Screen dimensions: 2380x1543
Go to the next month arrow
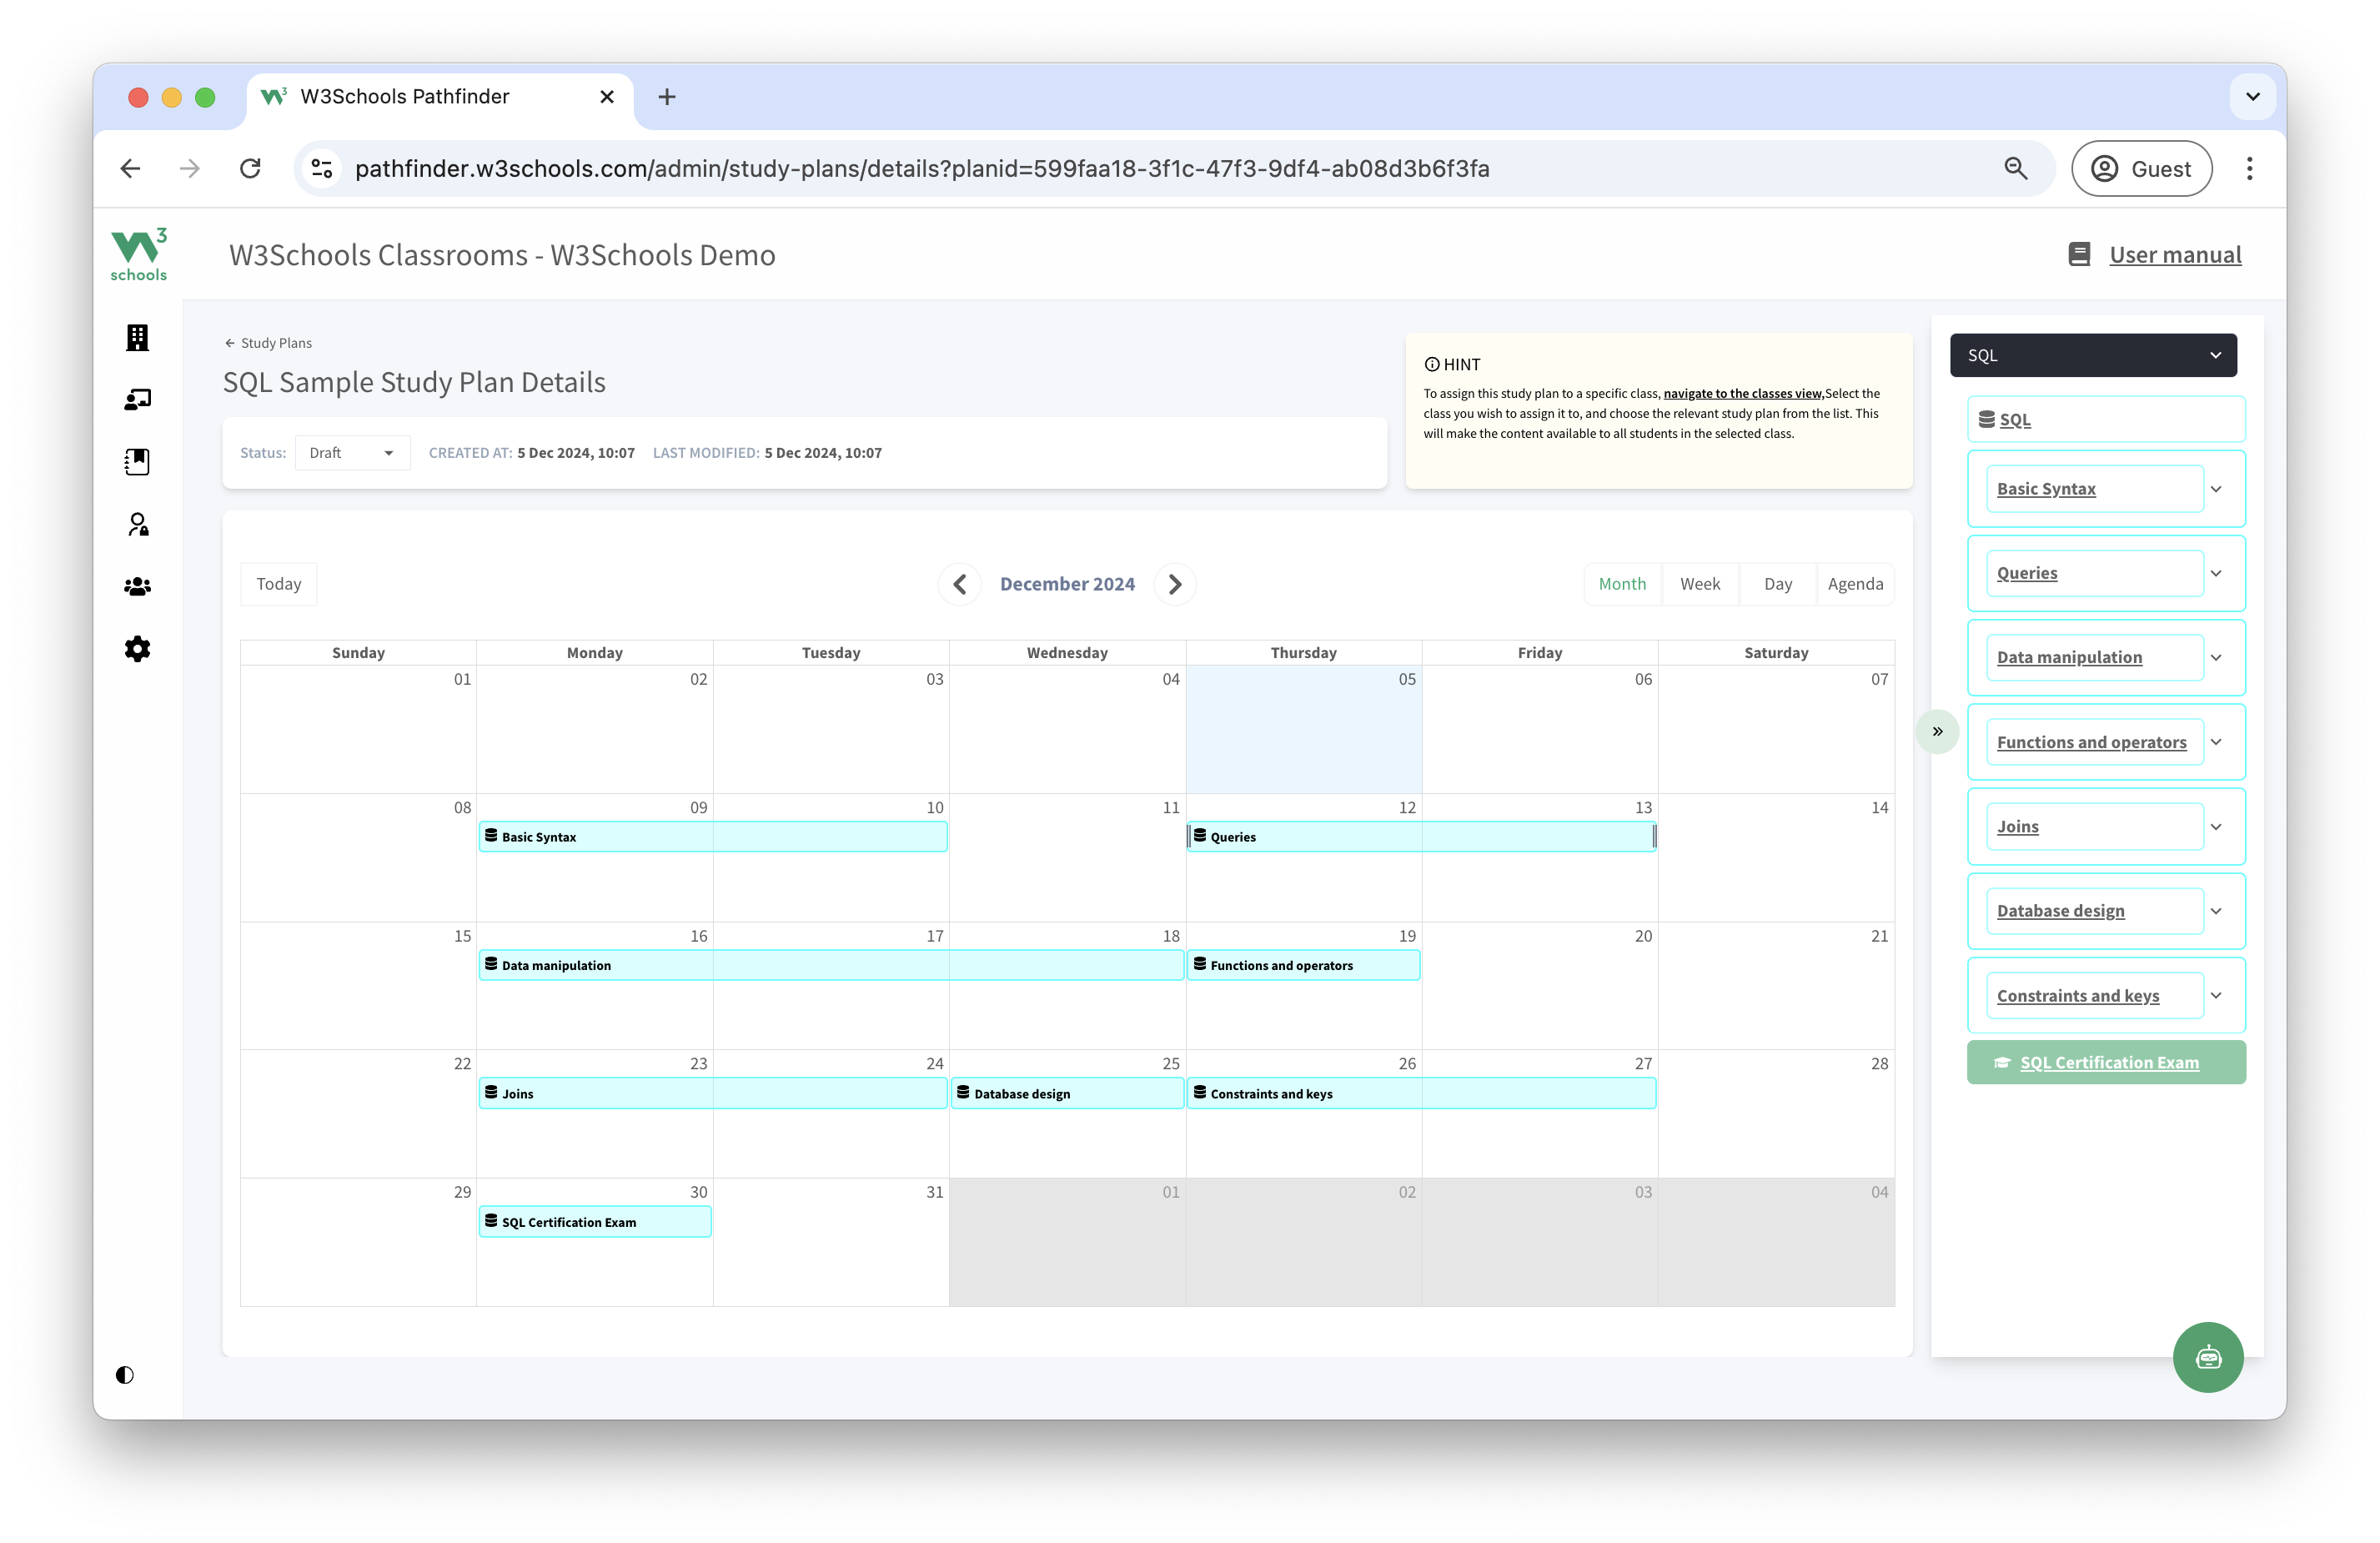(x=1175, y=584)
